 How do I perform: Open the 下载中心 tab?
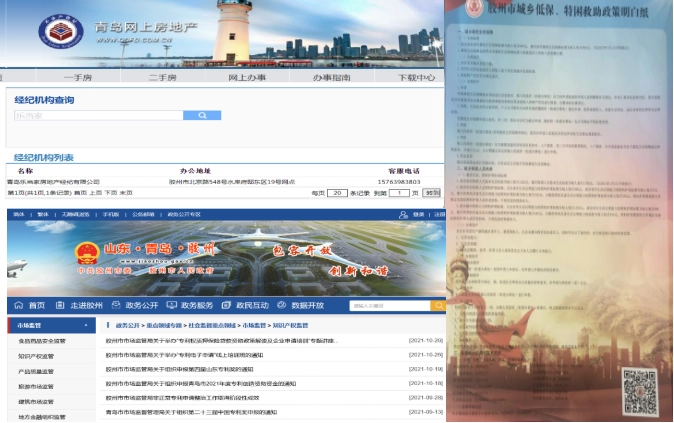tap(416, 77)
